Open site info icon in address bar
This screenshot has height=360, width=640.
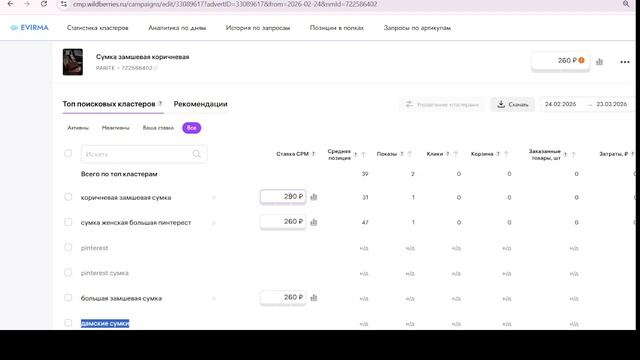pyautogui.click(x=63, y=4)
